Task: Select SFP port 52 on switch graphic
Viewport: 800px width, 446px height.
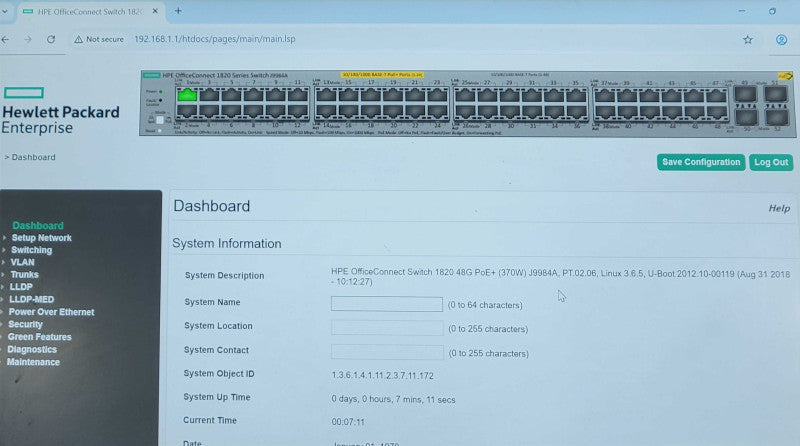Action: tap(776, 118)
